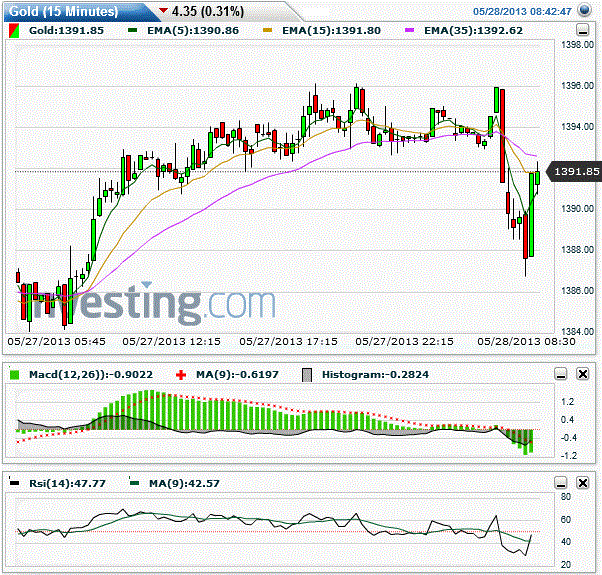Click the green RSI MA(9) legend marker
This screenshot has width=602, height=575.
click(134, 482)
